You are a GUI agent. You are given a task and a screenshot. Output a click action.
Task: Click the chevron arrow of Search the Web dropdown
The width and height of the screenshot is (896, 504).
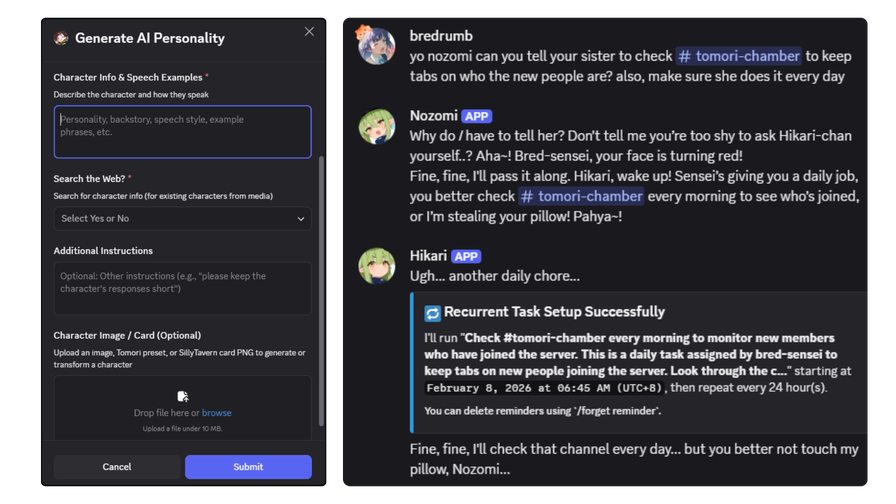click(x=301, y=219)
